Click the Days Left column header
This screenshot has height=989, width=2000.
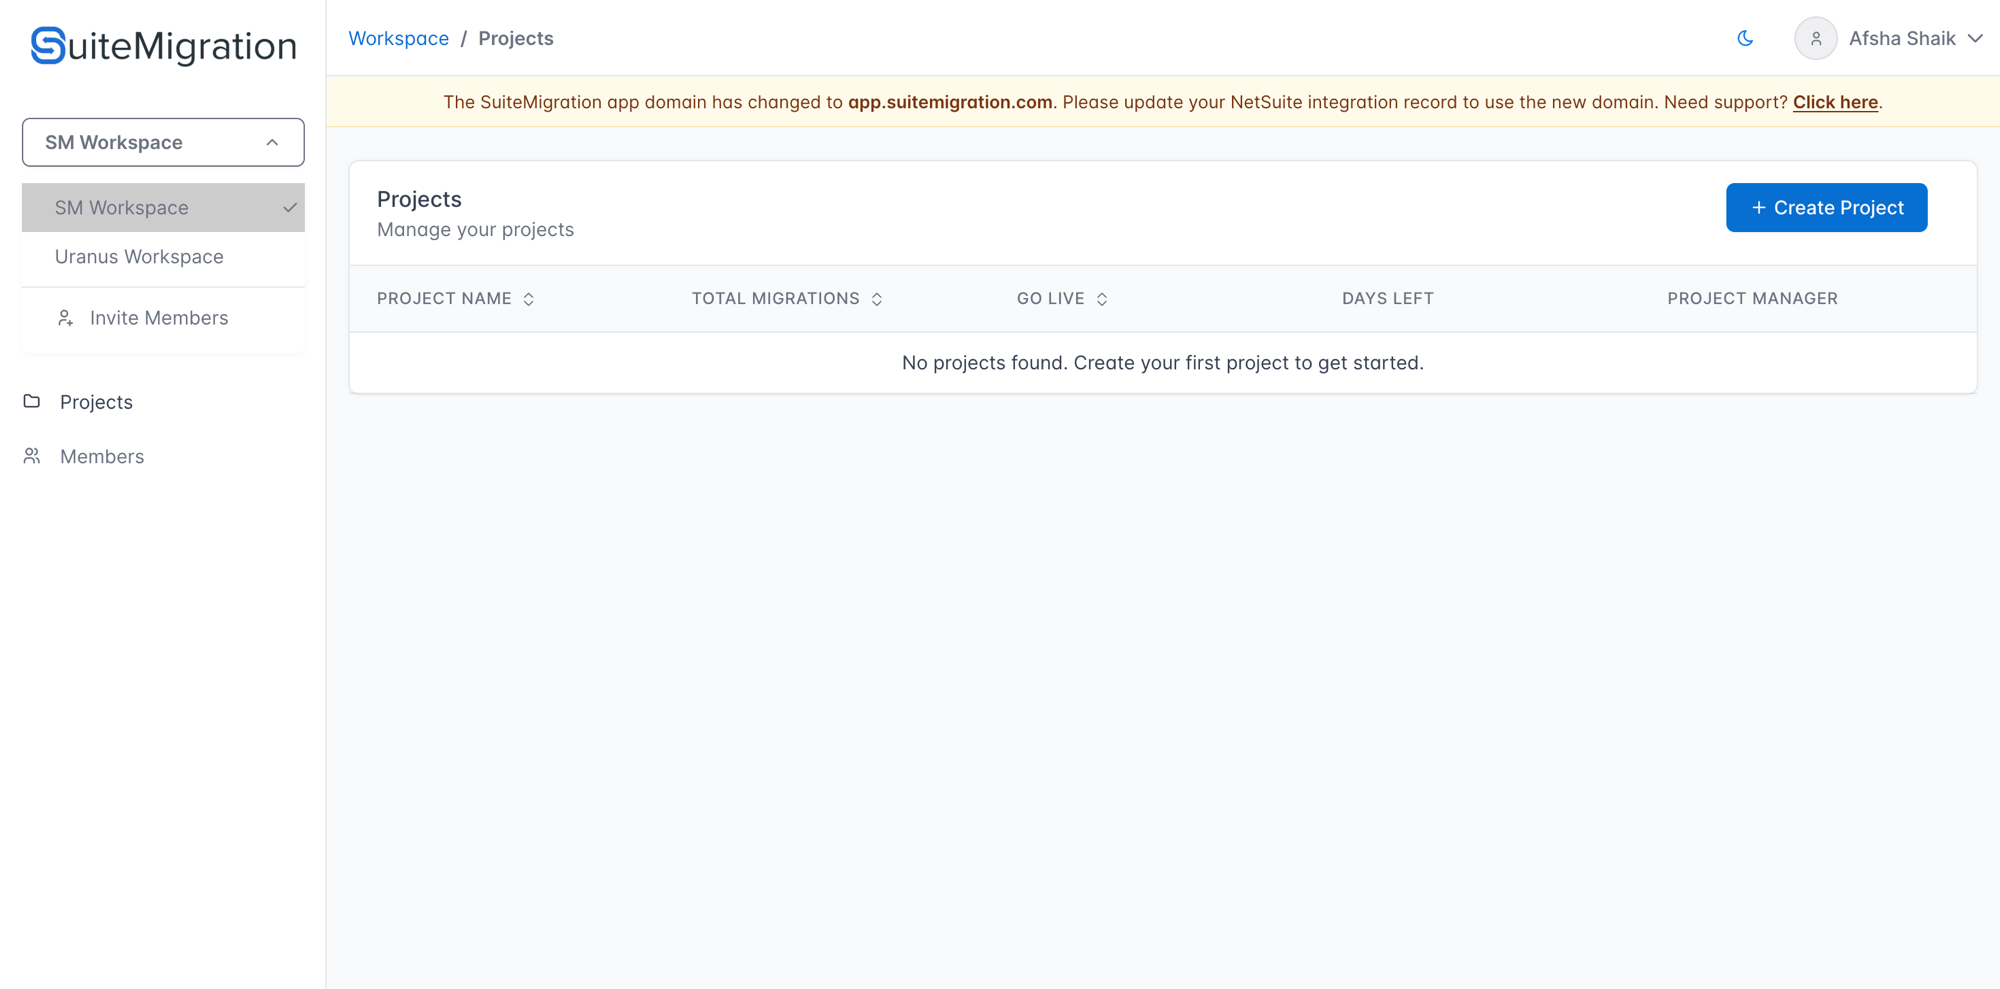click(x=1388, y=298)
